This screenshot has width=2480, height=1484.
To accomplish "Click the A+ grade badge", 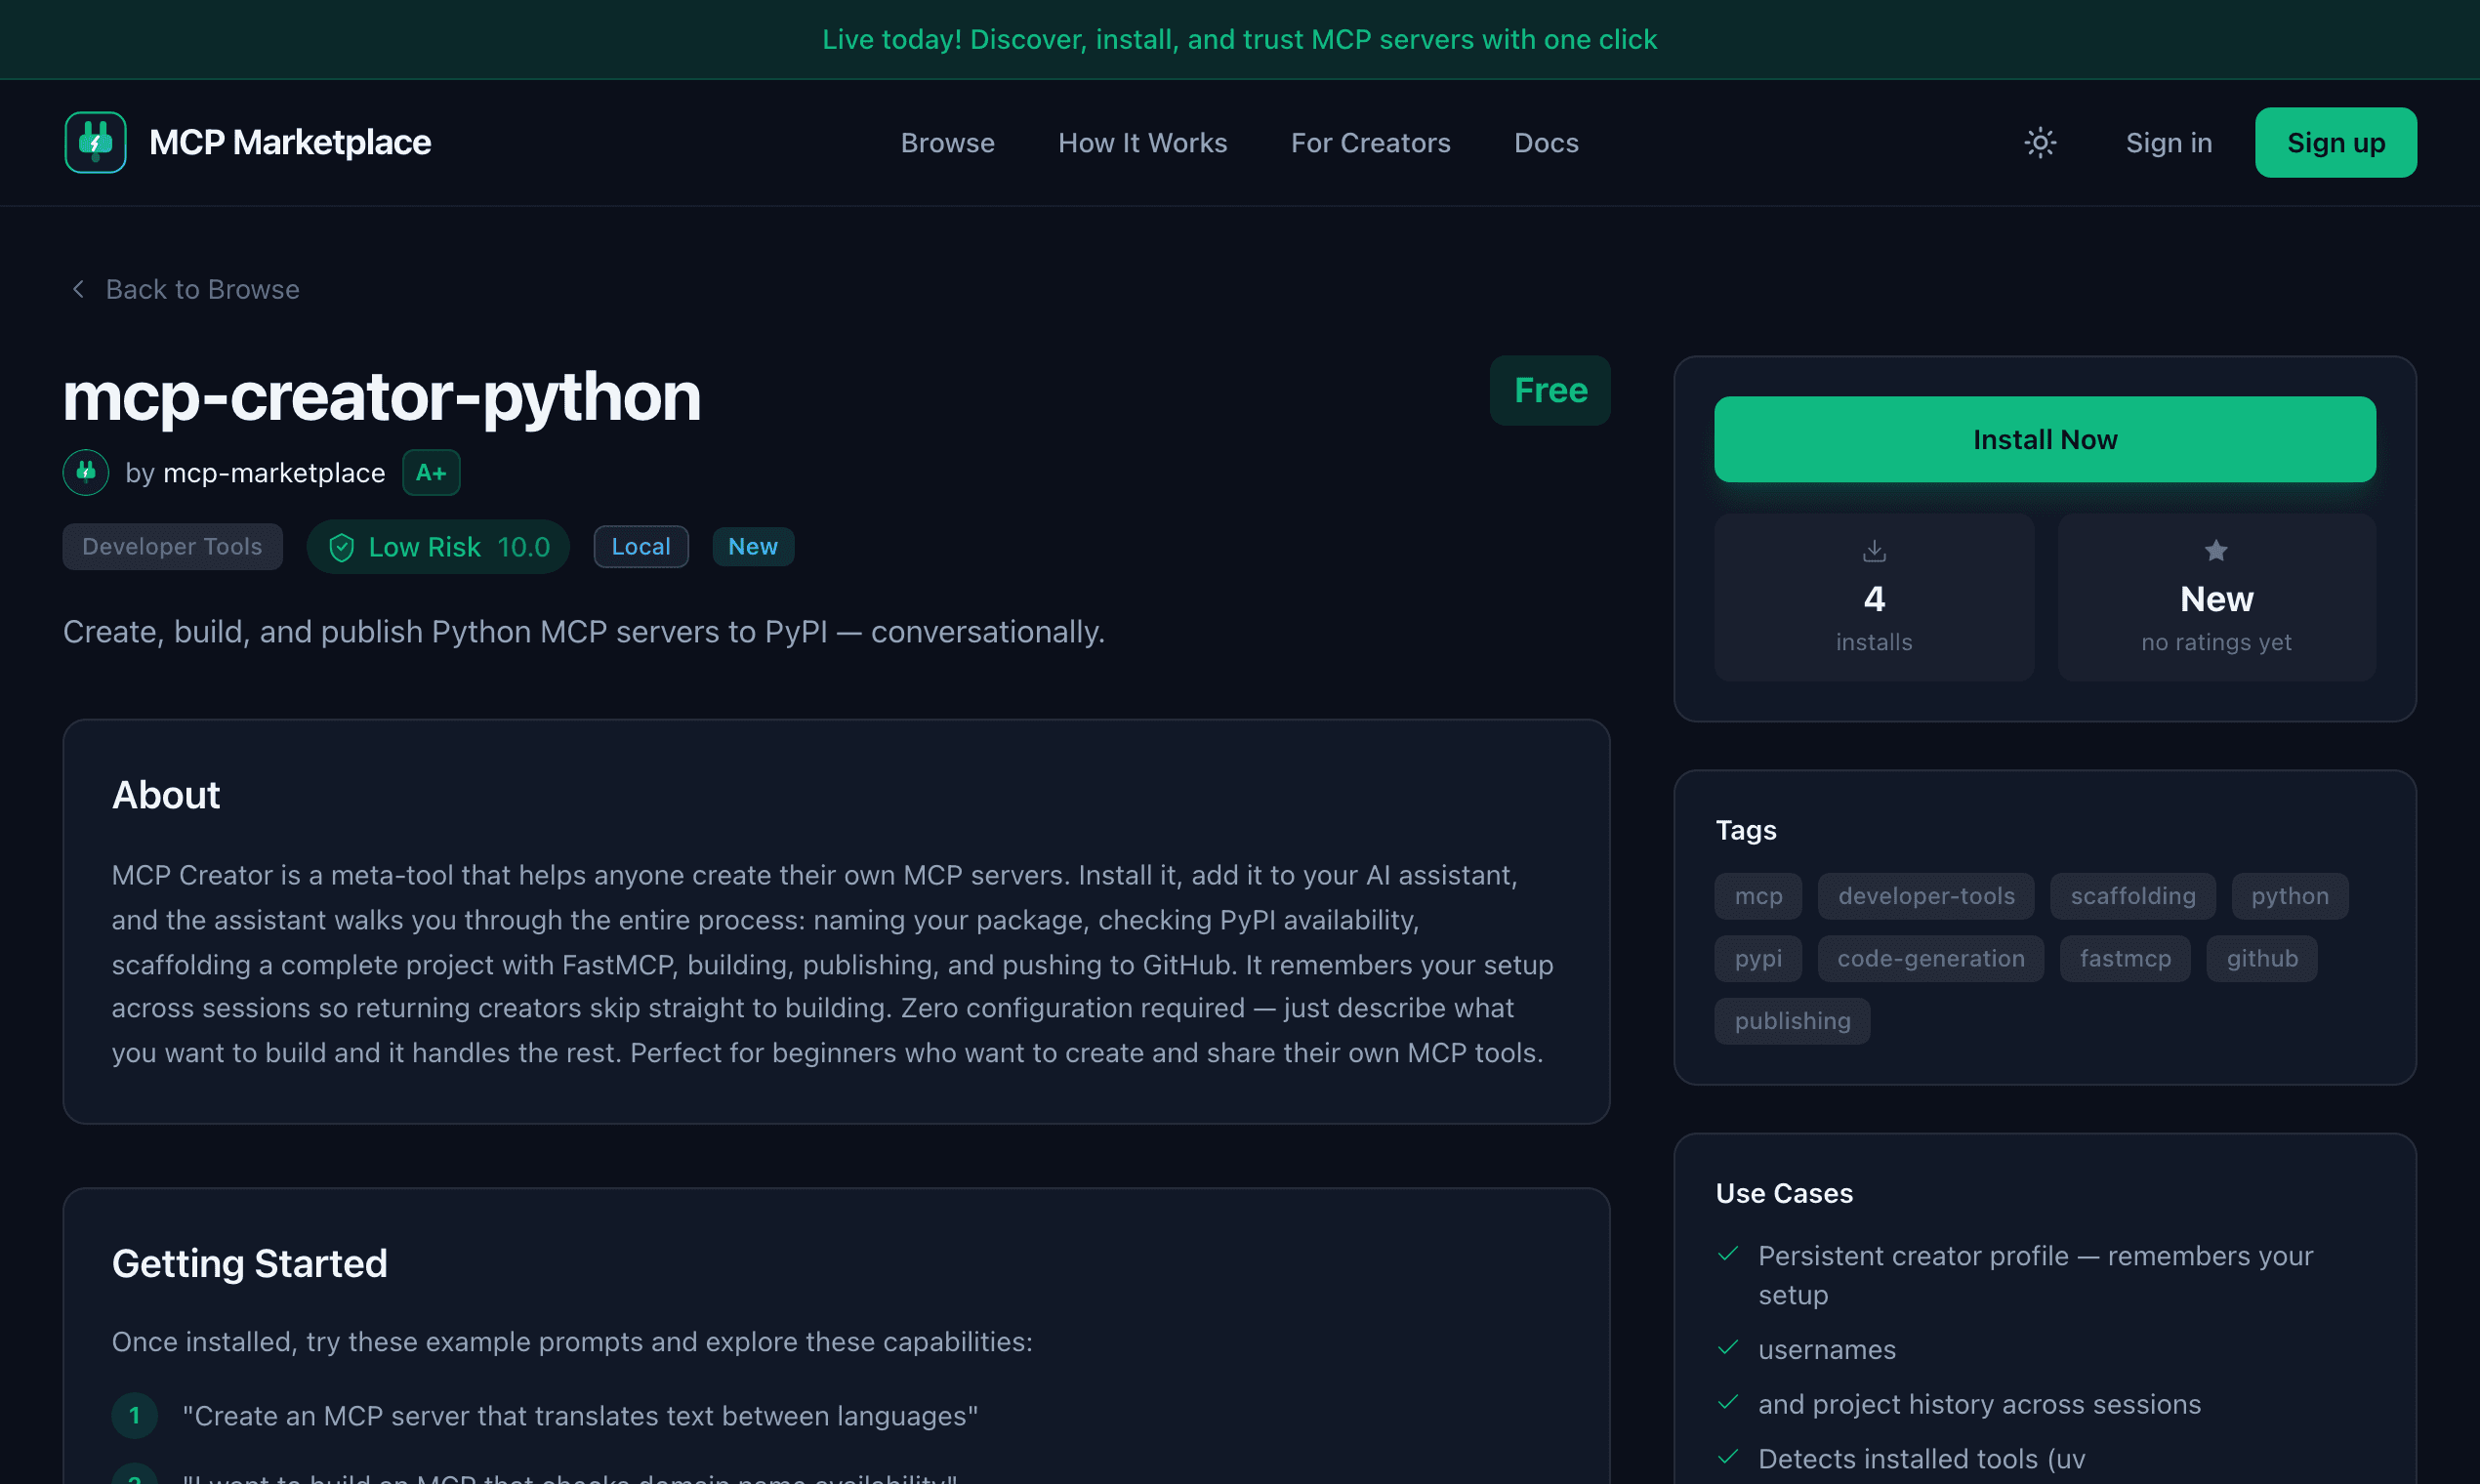I will click(x=431, y=472).
